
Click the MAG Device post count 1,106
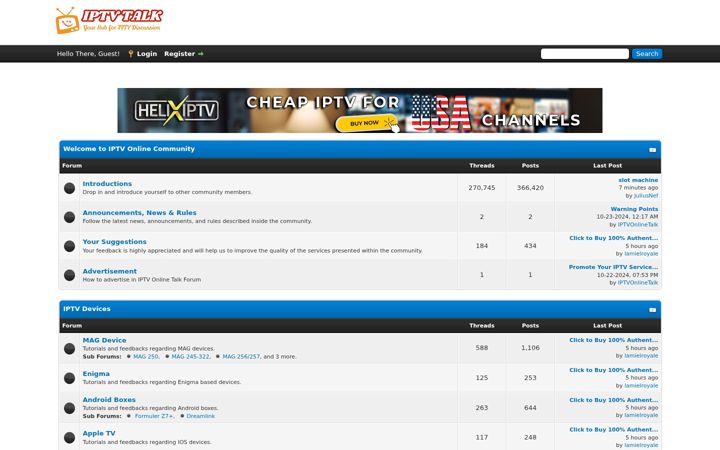coord(530,348)
